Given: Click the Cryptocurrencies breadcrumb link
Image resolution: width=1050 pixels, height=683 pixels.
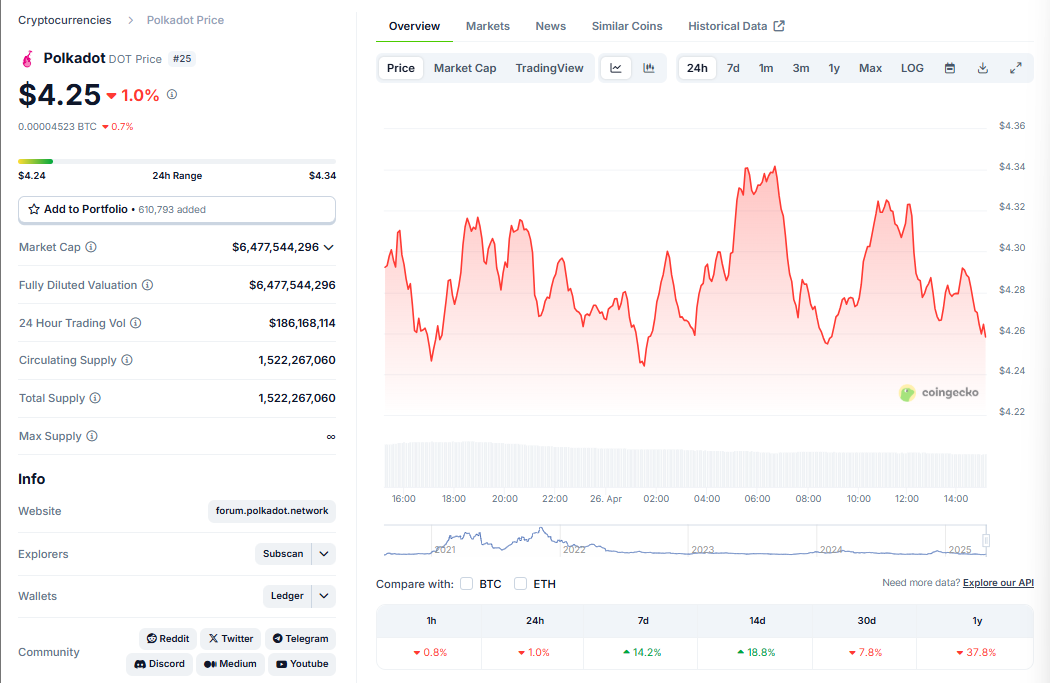Looking at the screenshot, I should [65, 20].
